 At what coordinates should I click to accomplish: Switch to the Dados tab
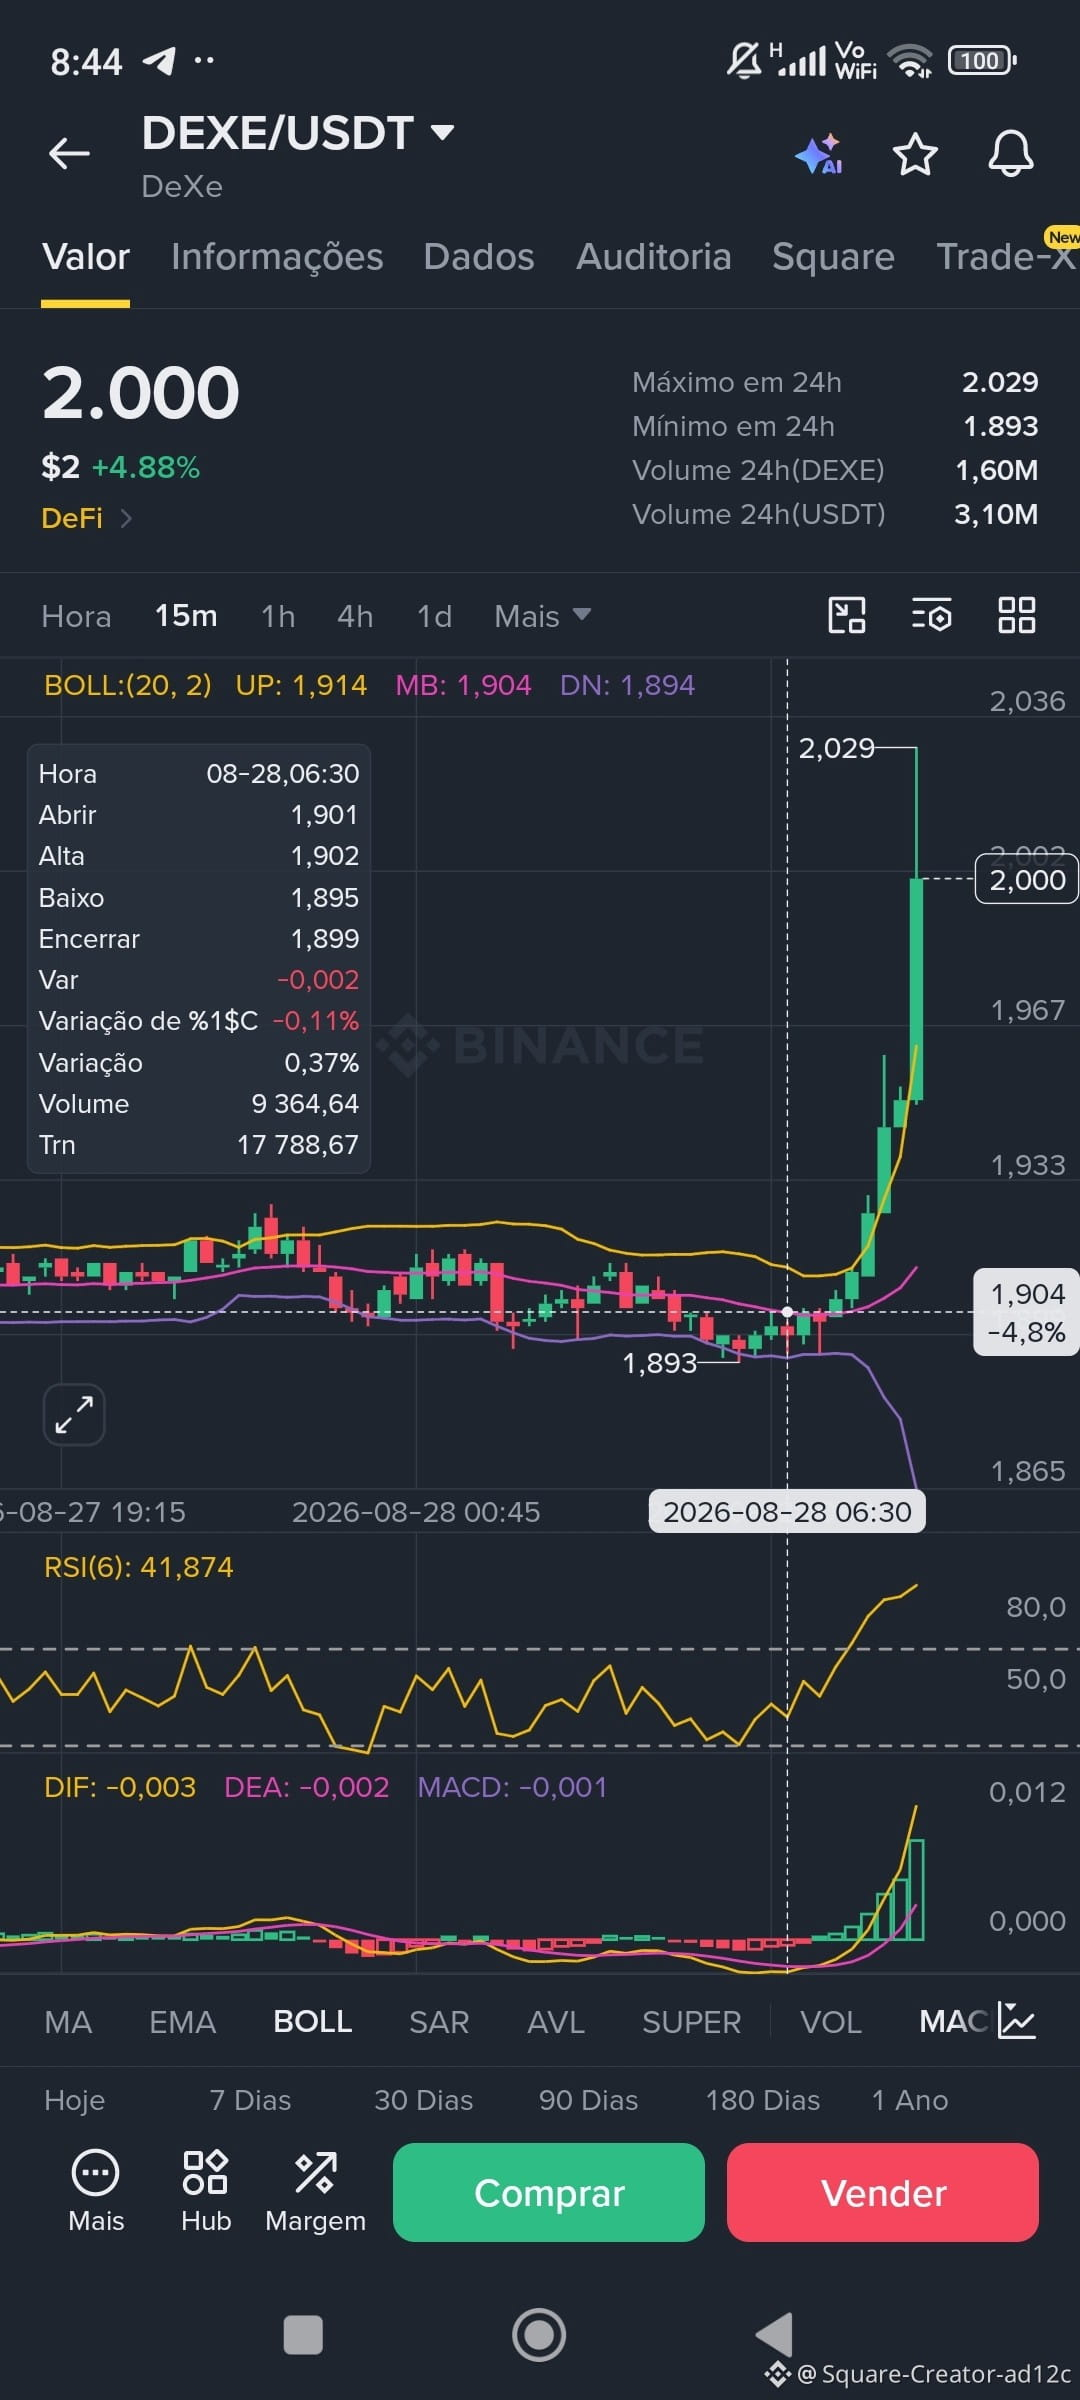(x=479, y=257)
